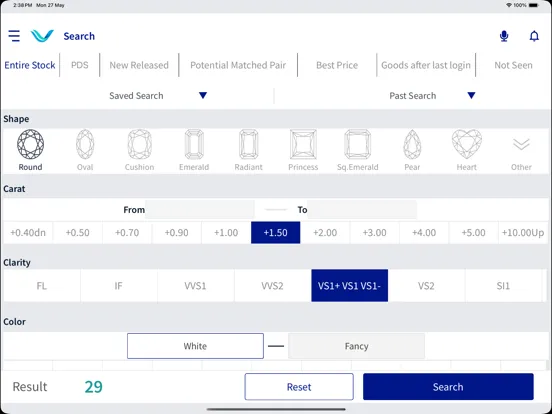Viewport: 552px width, 414px height.
Task: Select the Cushion diamond shape
Action: pos(139,150)
